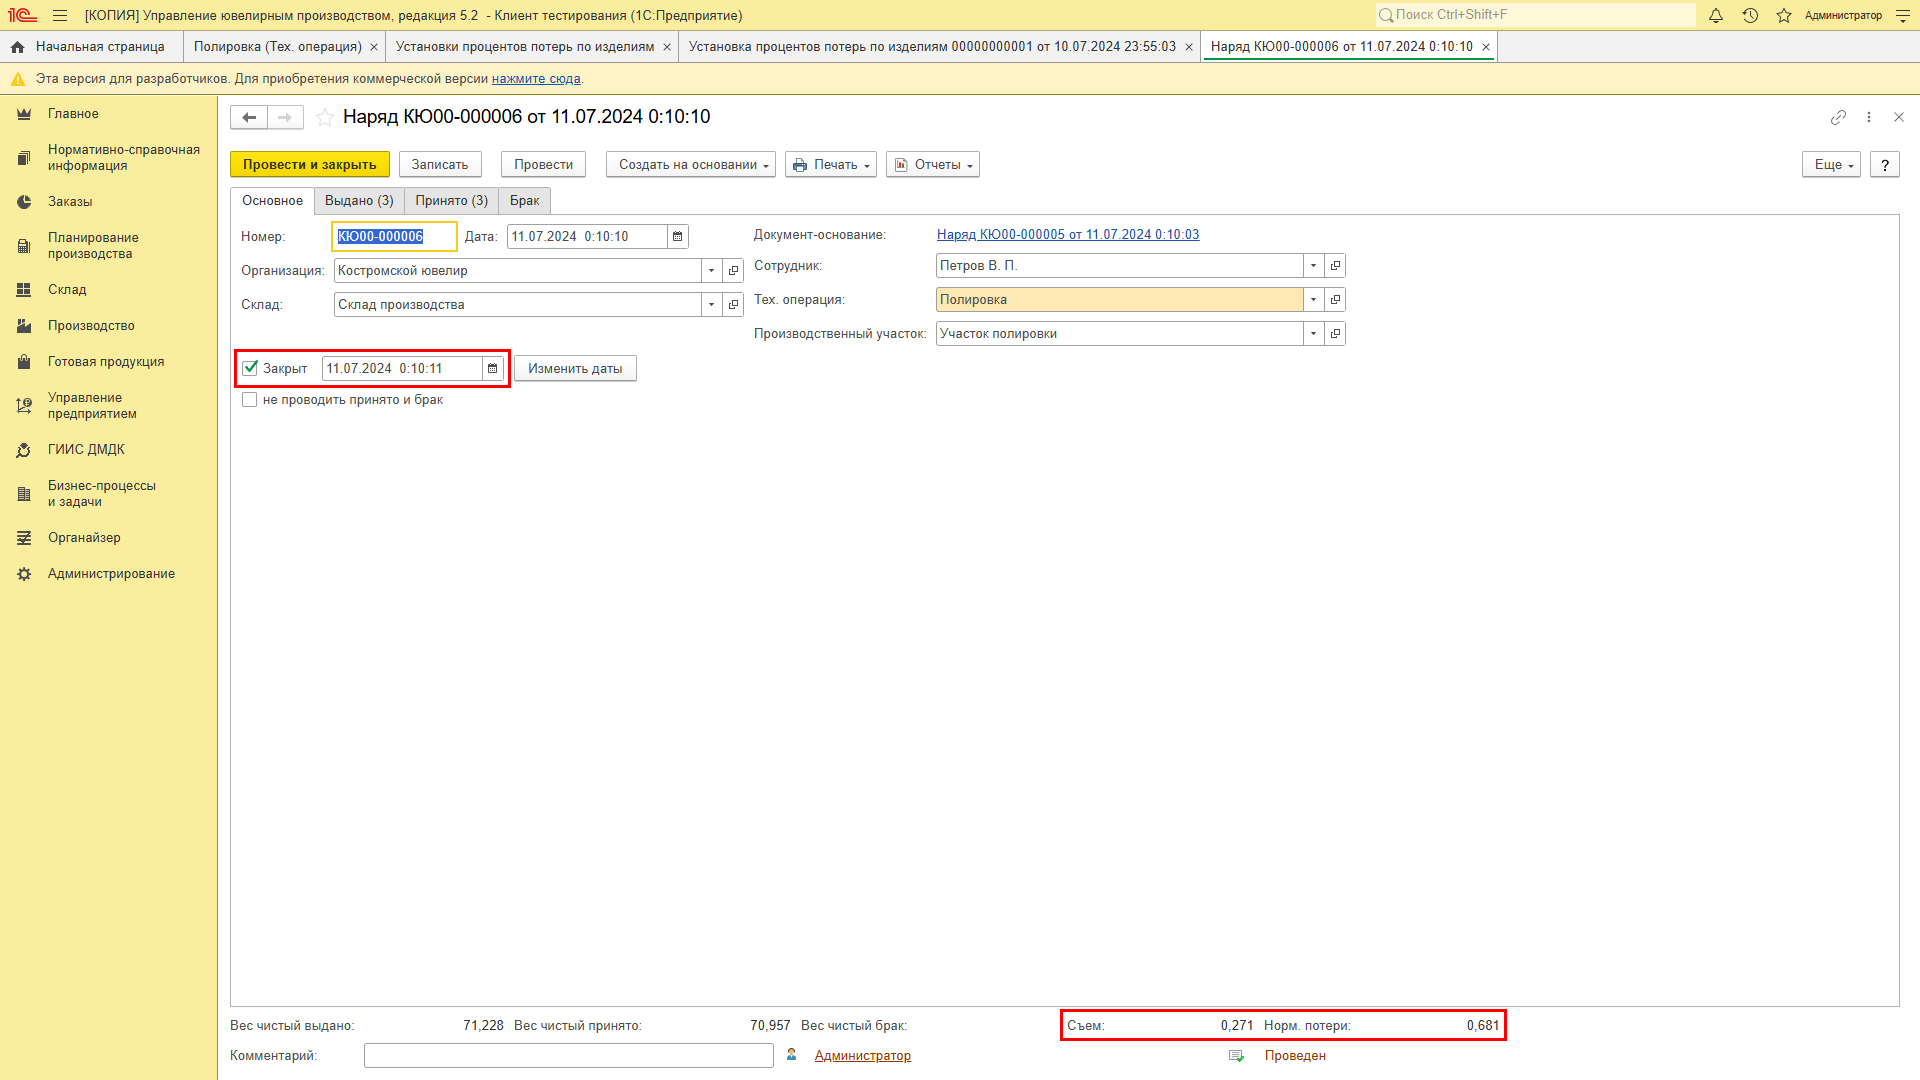This screenshot has height=1080, width=1920.
Task: Select the Основное tab
Action: [272, 201]
